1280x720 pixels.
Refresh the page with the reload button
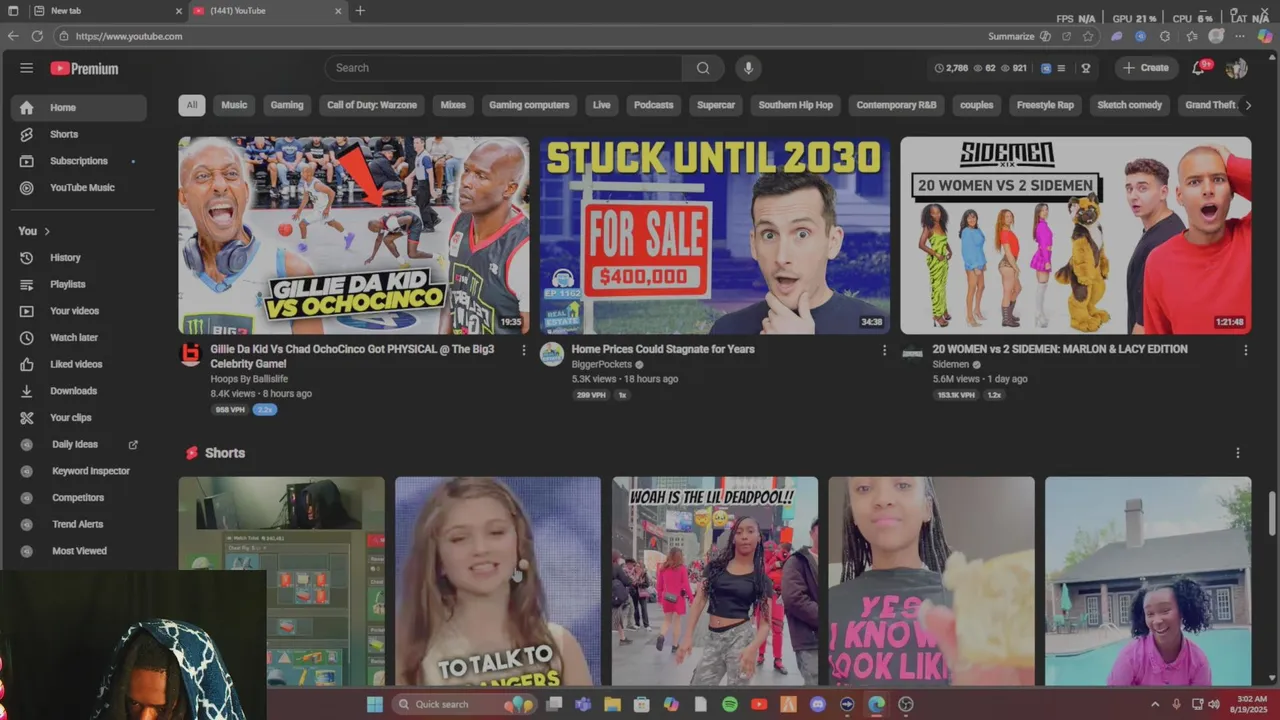pyautogui.click(x=37, y=36)
